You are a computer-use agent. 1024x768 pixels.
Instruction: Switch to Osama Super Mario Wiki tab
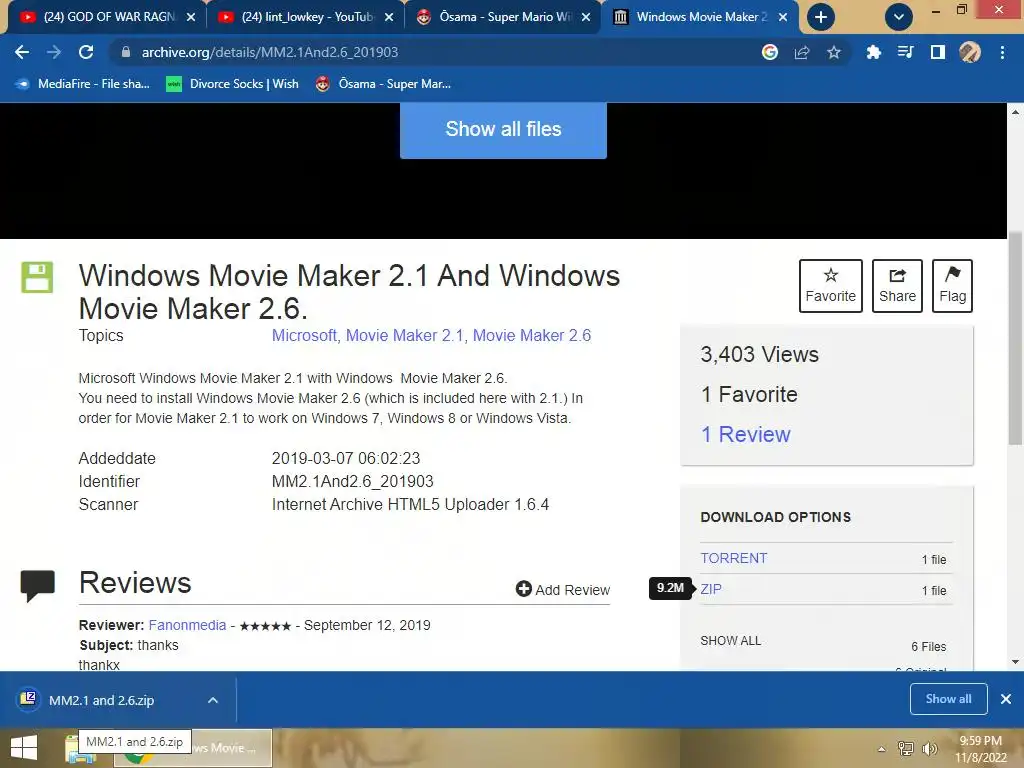502,17
